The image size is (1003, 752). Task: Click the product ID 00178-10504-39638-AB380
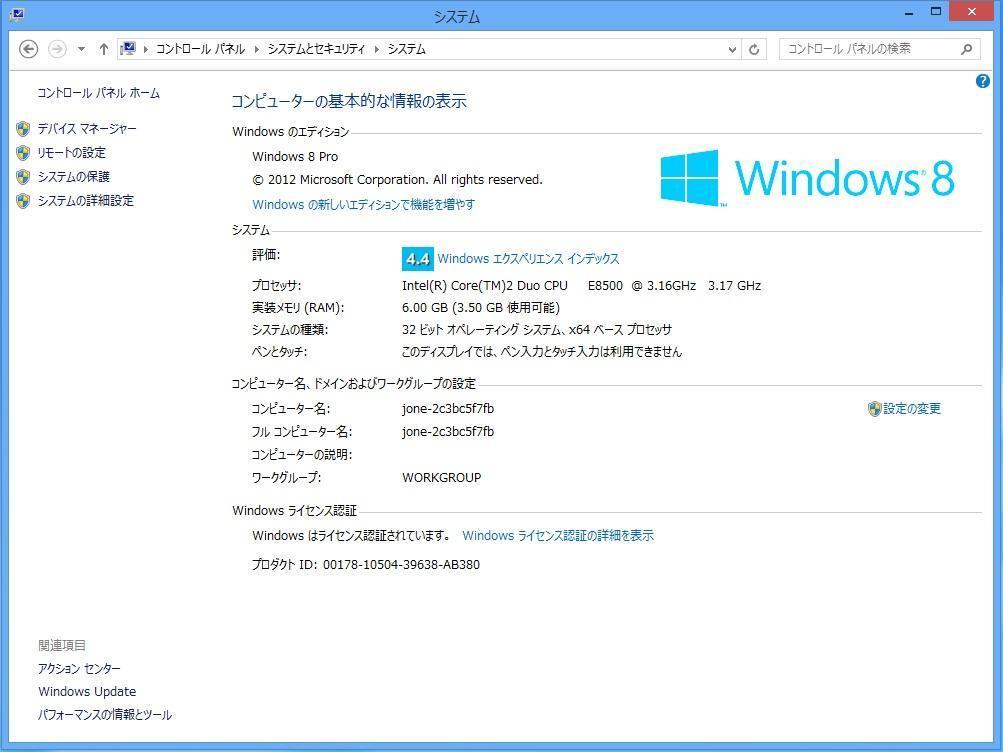pyautogui.click(x=401, y=565)
